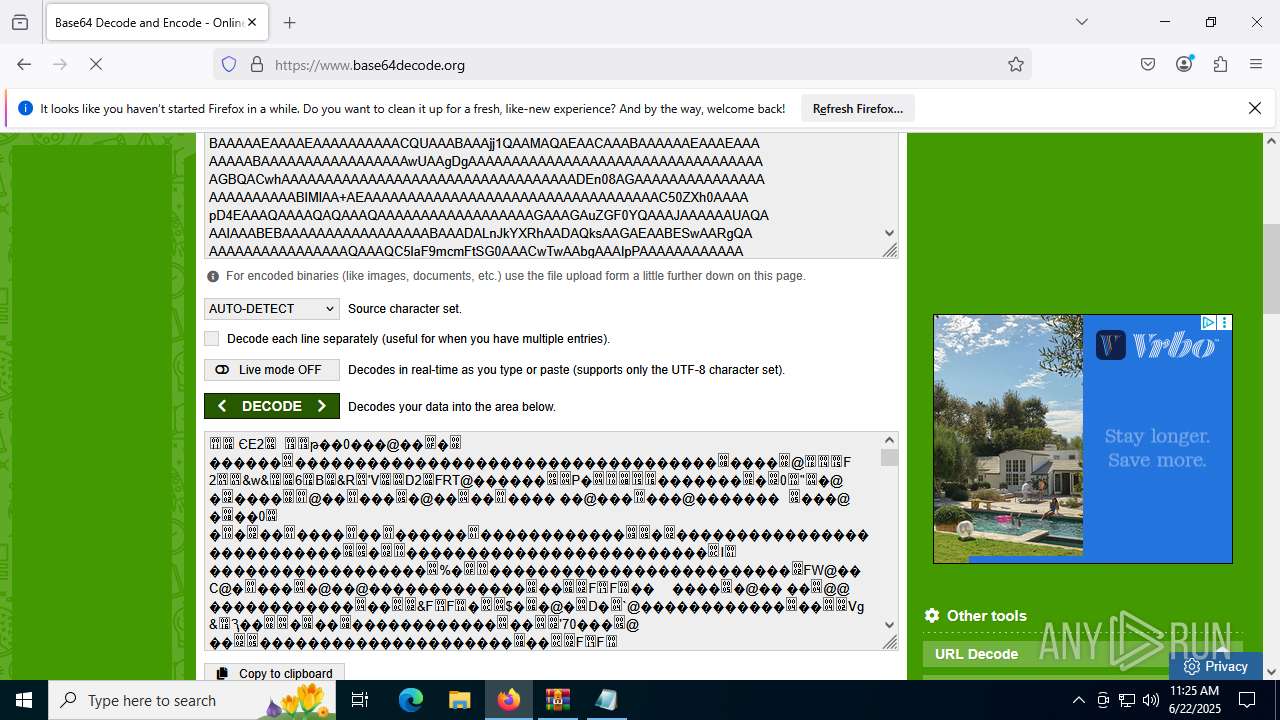Open the volume tray icon

point(1151,700)
